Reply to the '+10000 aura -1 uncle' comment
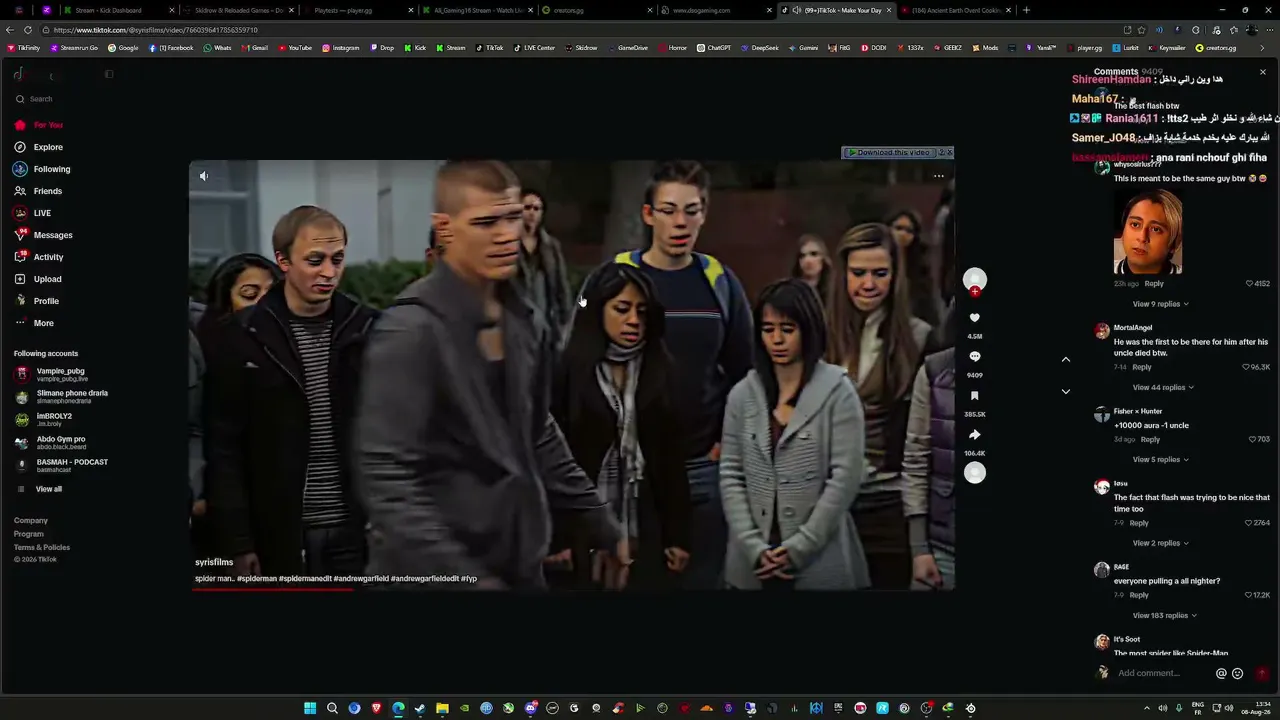This screenshot has height=720, width=1280. click(x=1151, y=439)
